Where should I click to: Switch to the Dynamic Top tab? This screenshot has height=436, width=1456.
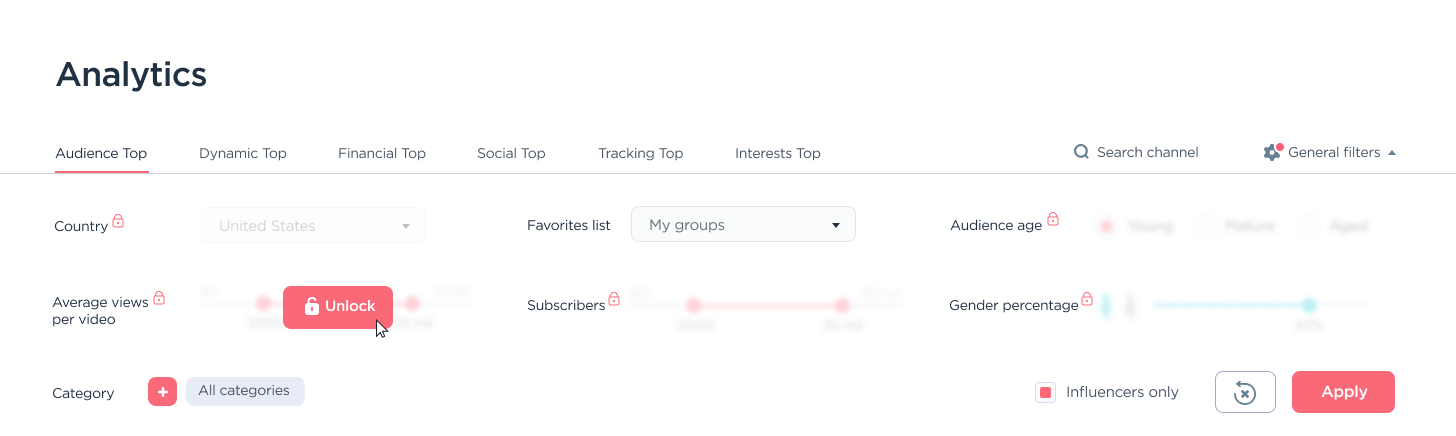tap(243, 154)
